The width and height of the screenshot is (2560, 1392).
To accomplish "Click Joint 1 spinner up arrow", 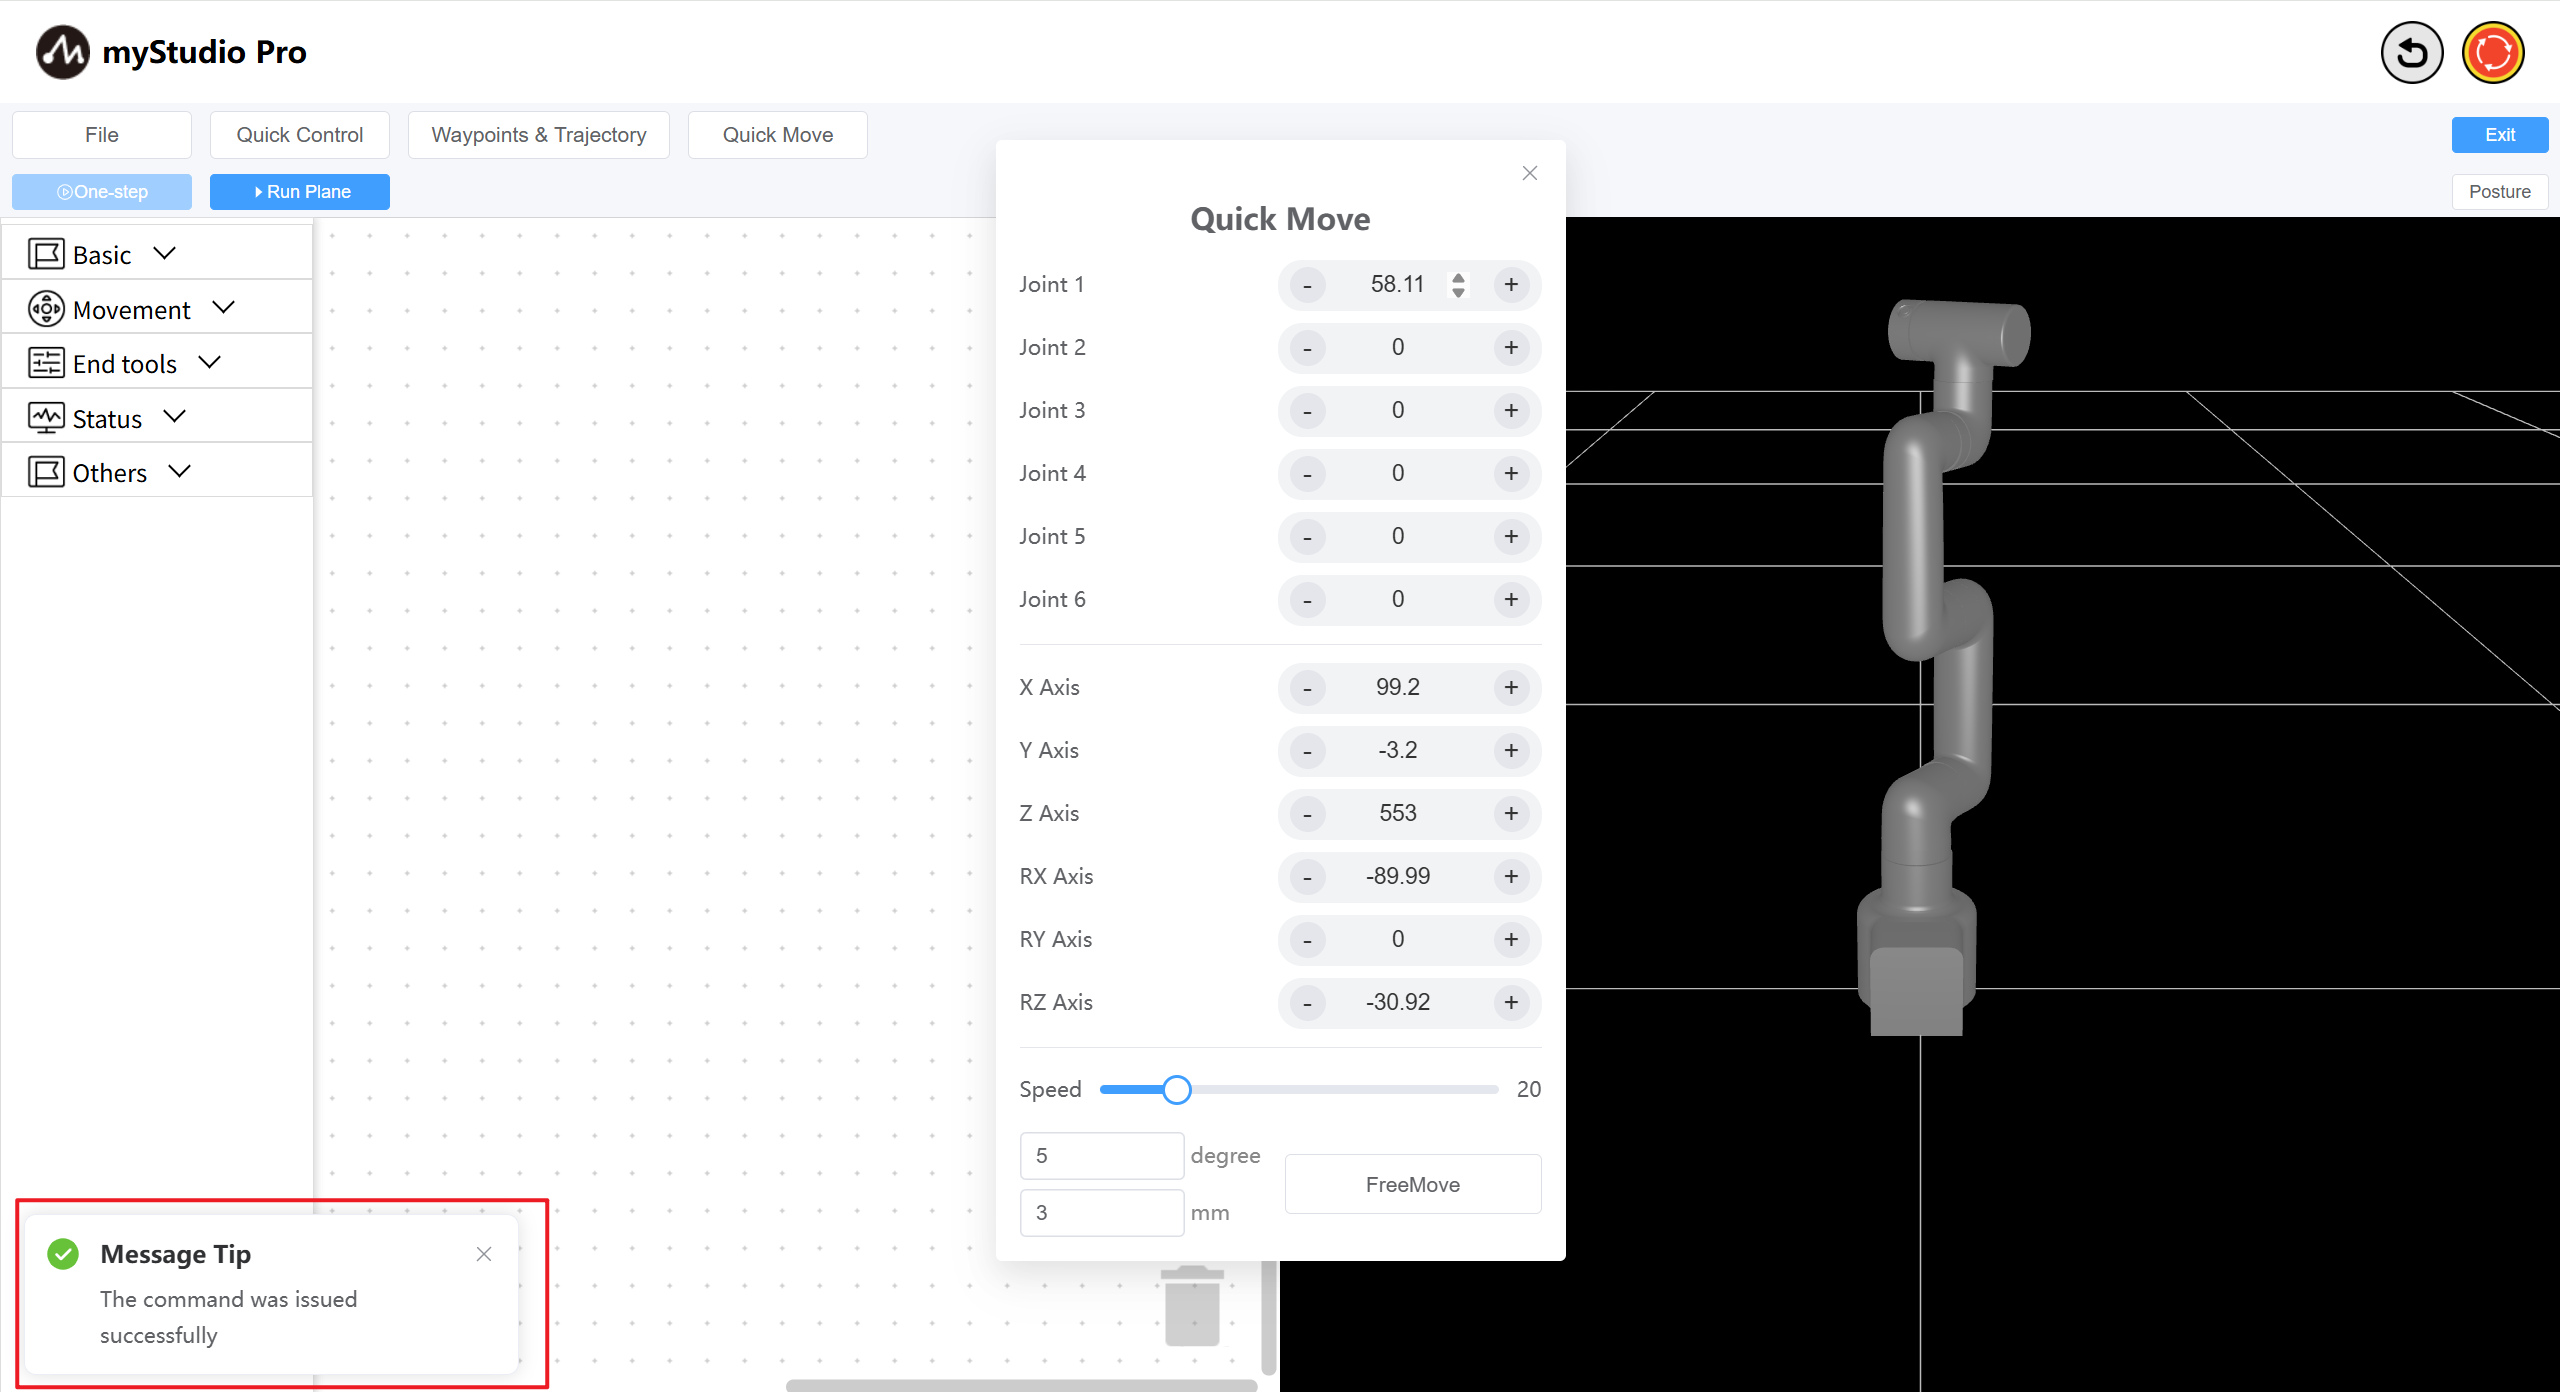I will pyautogui.click(x=1459, y=277).
